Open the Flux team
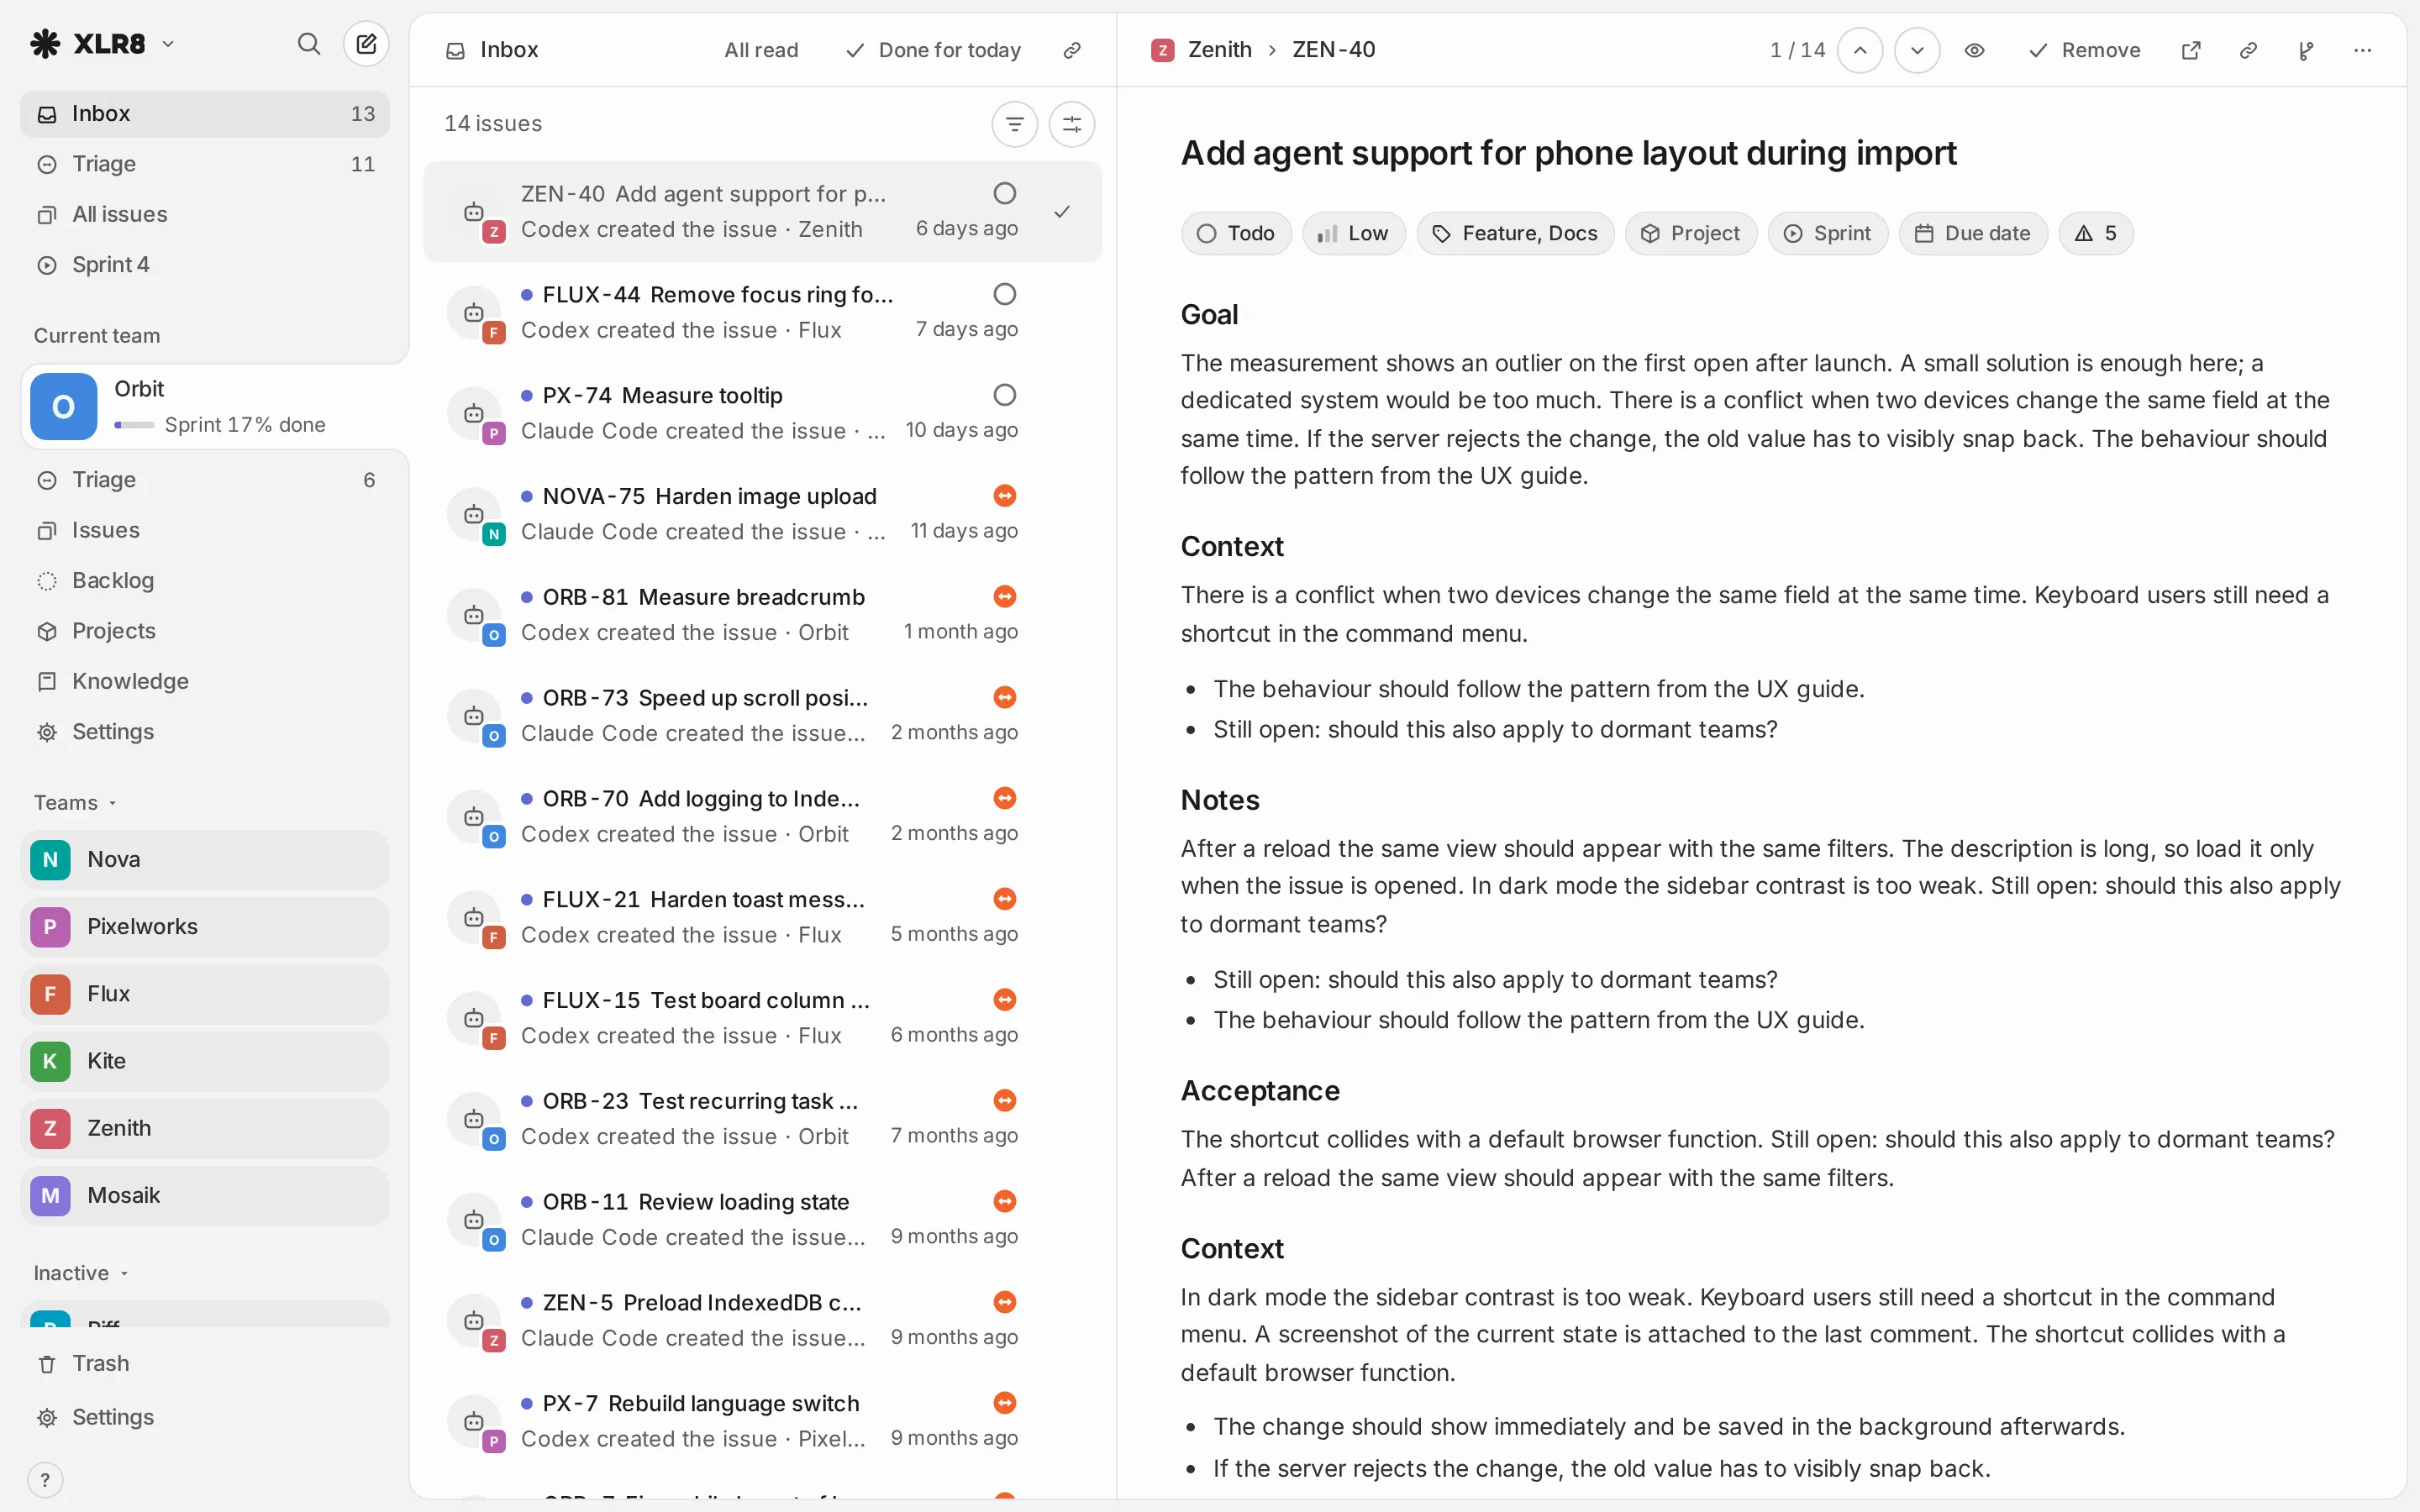2420x1512 pixels. point(204,994)
